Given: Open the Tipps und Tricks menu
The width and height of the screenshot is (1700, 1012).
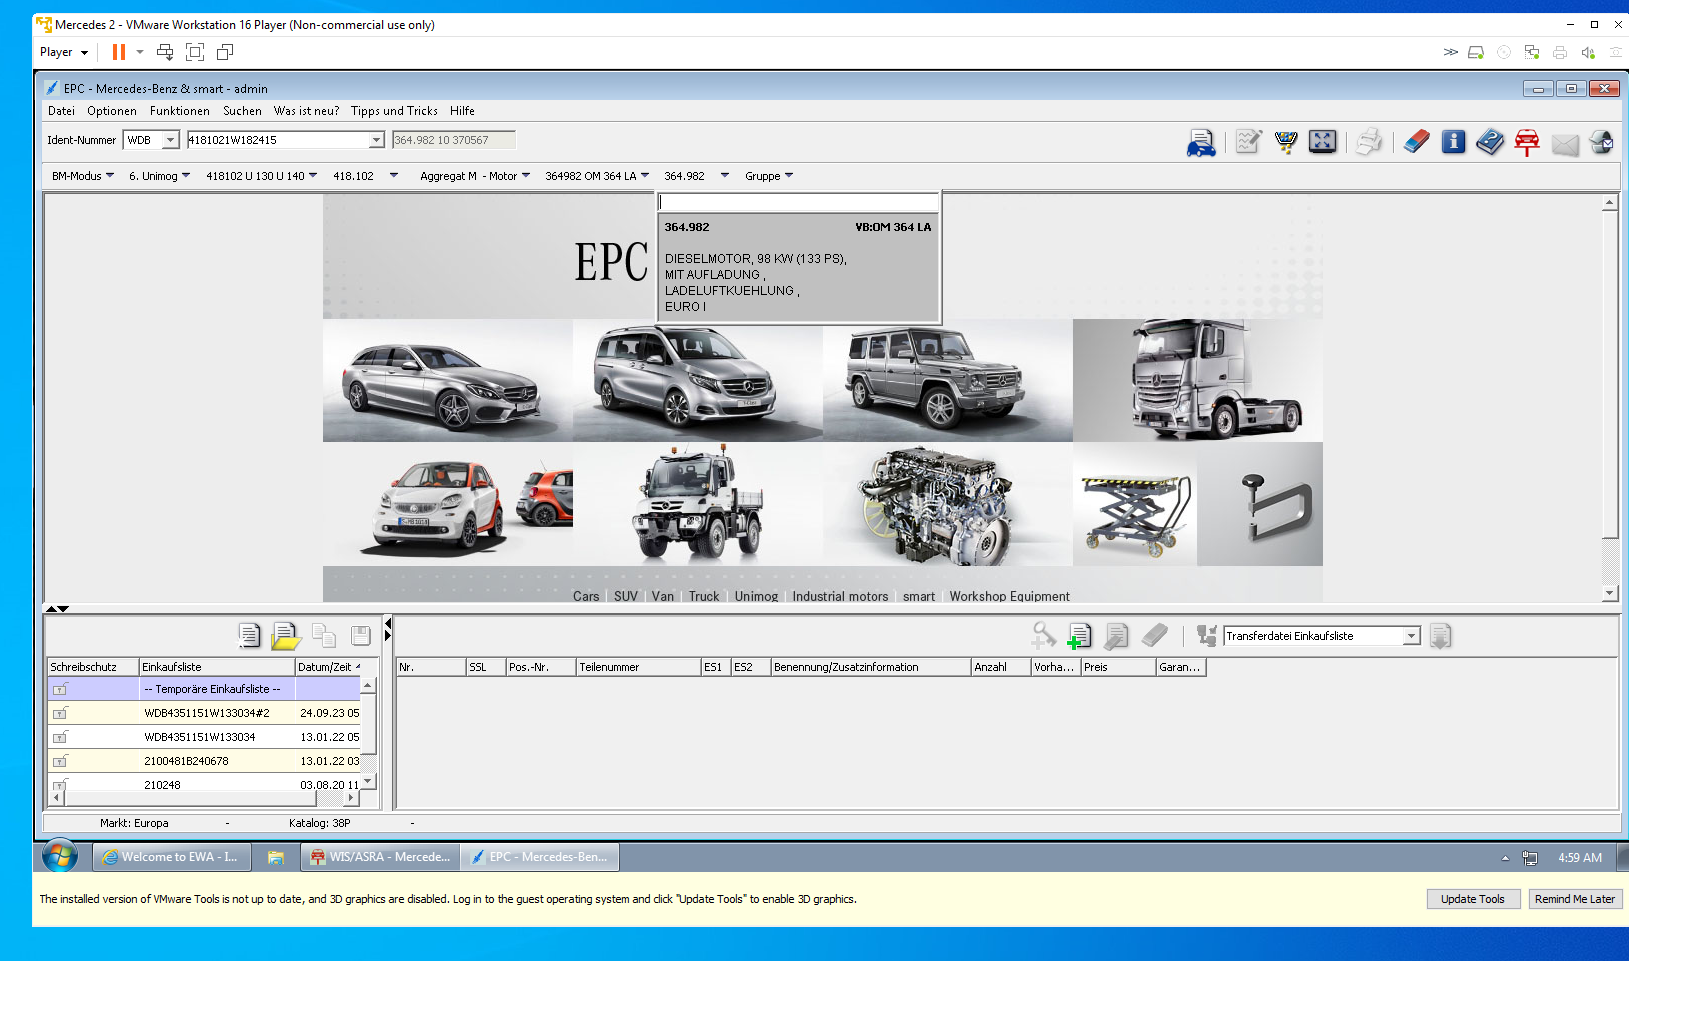Looking at the screenshot, I should click(x=394, y=111).
